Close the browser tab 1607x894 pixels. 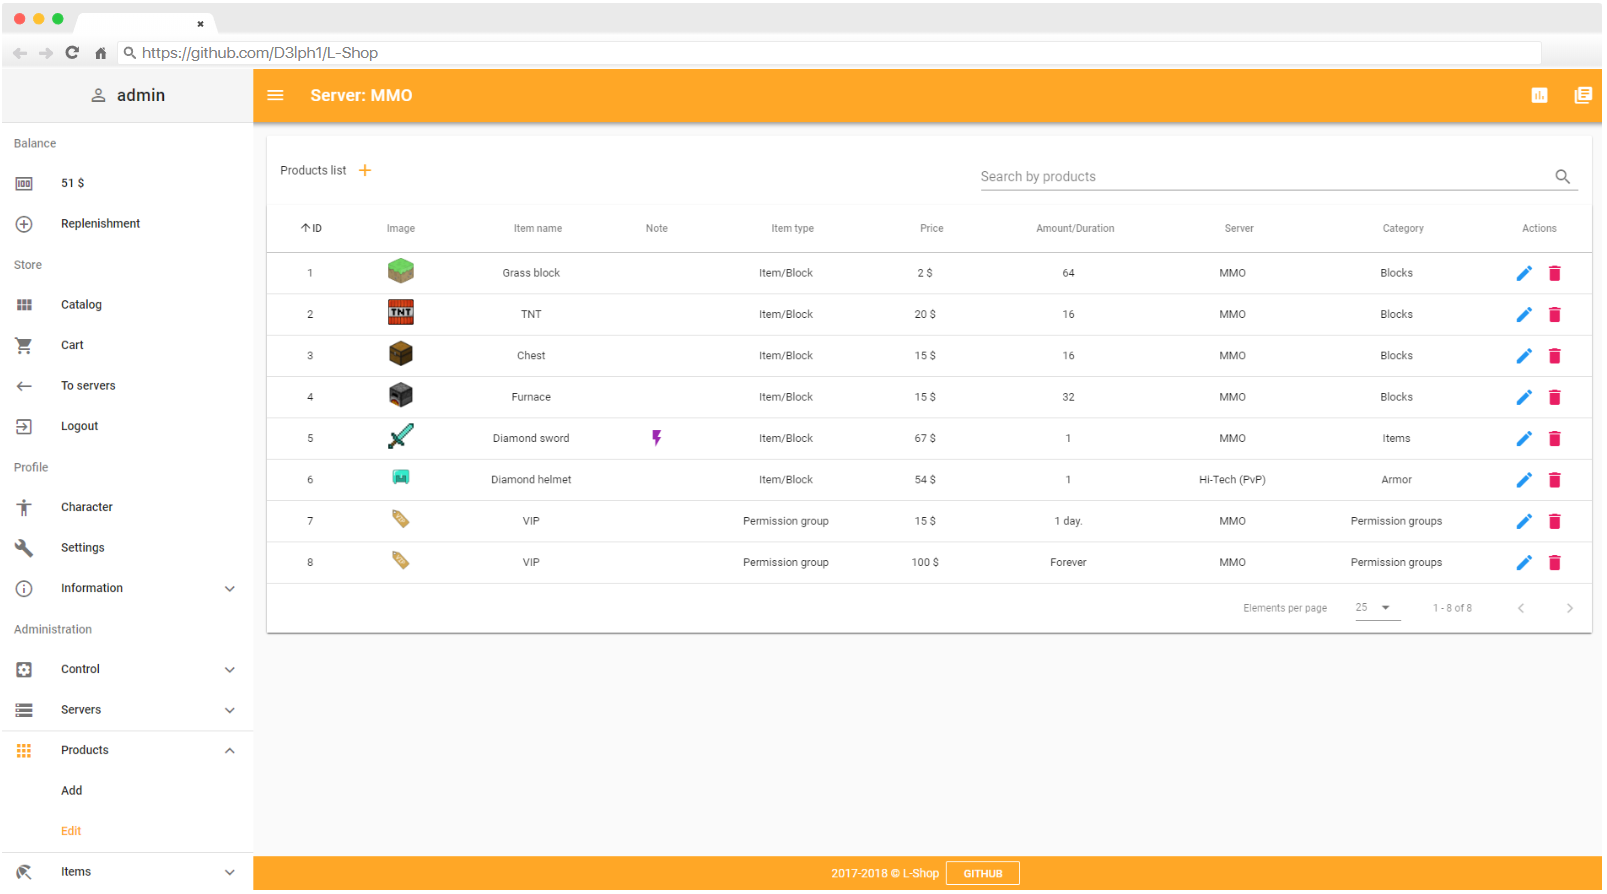coord(200,24)
